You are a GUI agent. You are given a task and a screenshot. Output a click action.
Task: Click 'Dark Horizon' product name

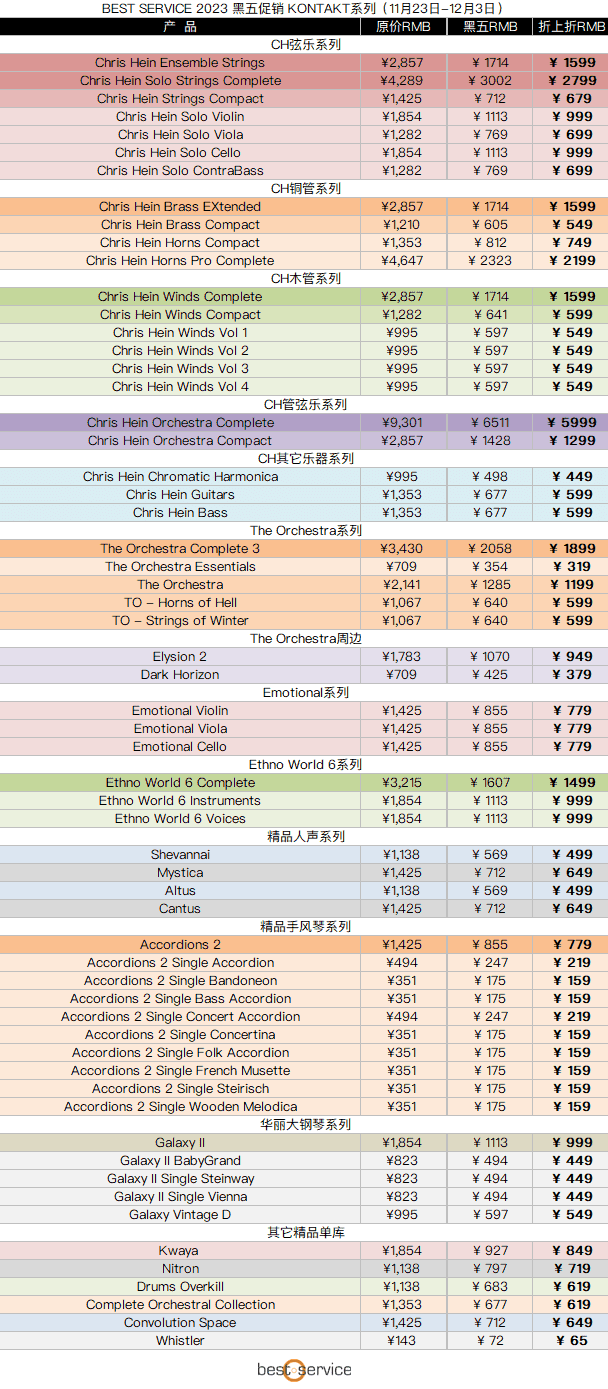coord(180,675)
